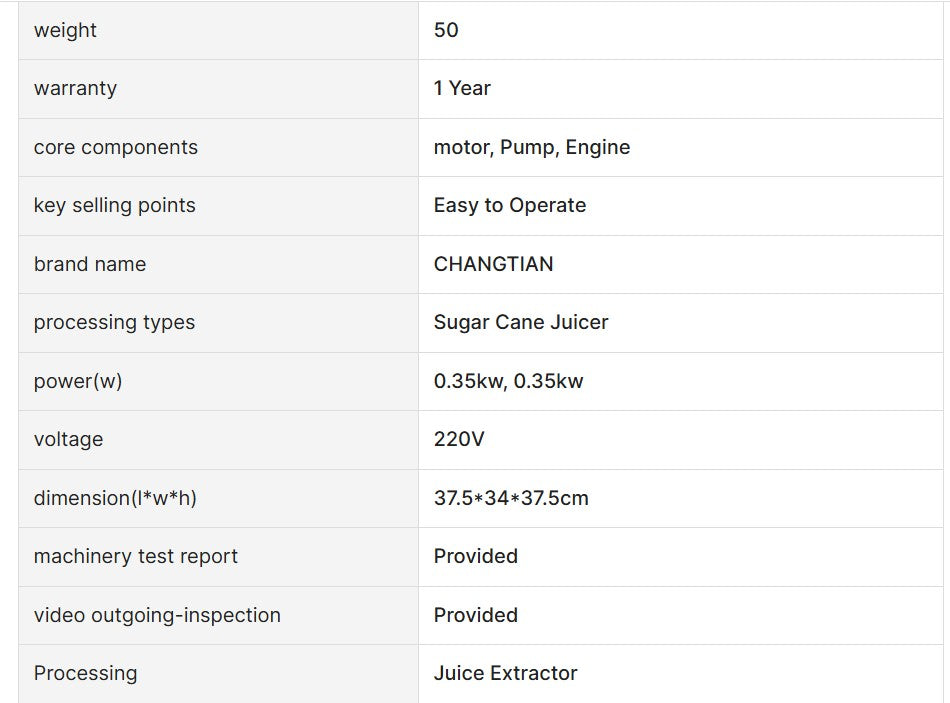Select 'motor, Pump, Engine' value text

531,147
